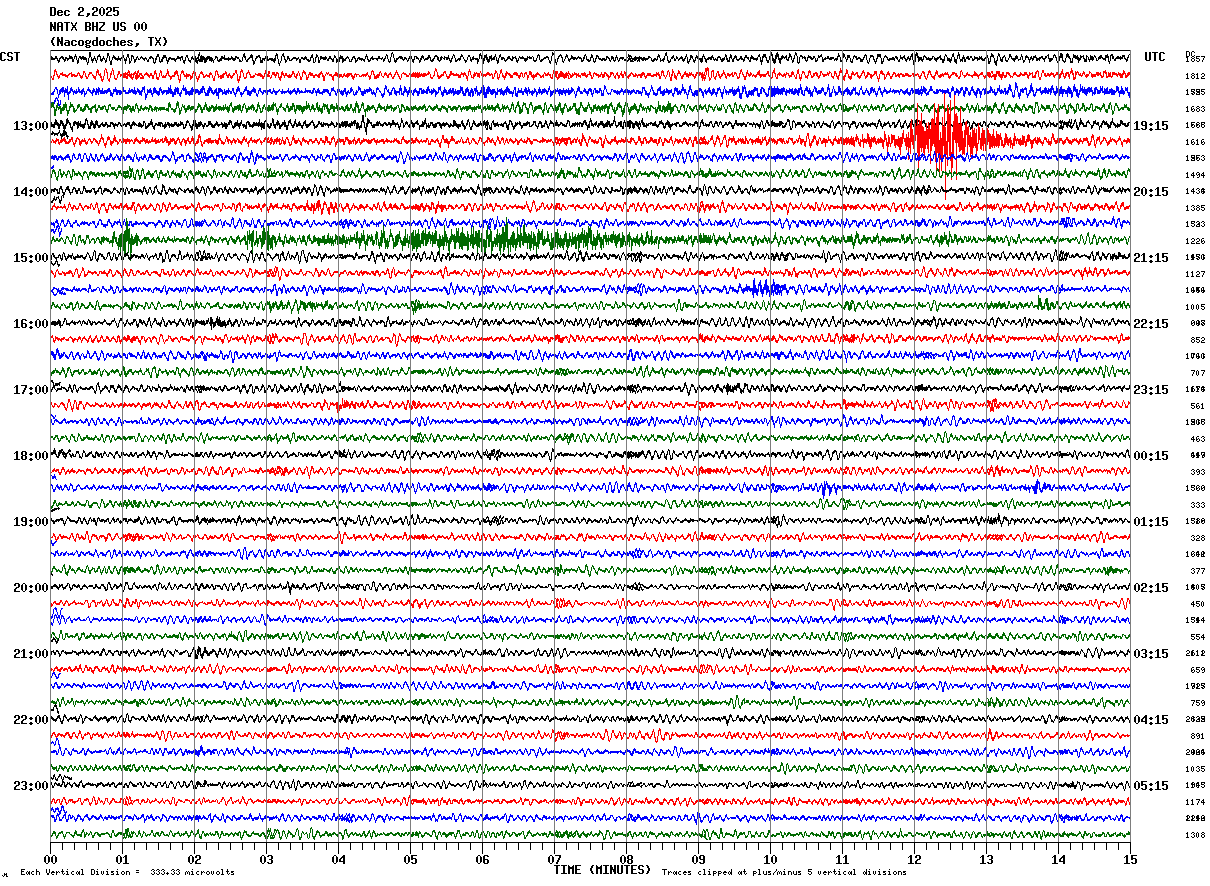Click minute tick label '15' on time axis
1210x886 pixels.
tap(1129, 859)
